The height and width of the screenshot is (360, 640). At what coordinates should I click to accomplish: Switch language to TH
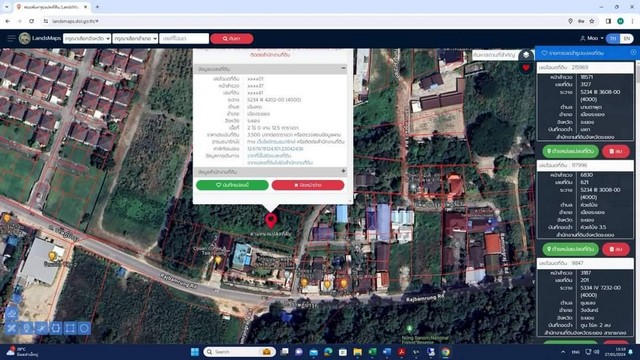(x=613, y=38)
